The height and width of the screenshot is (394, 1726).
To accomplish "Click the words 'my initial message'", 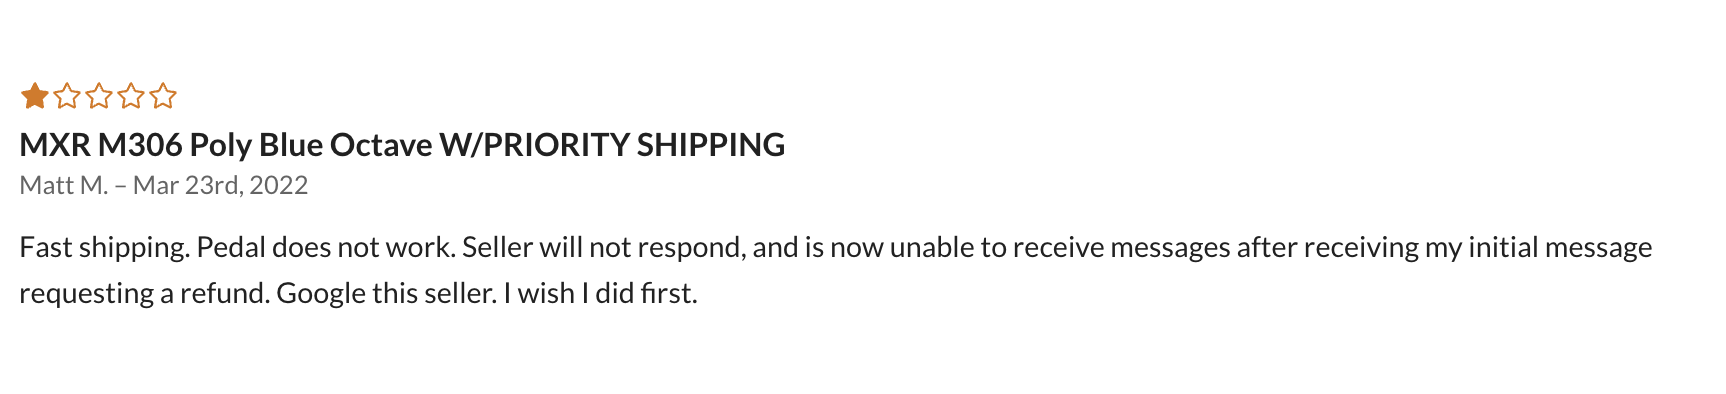I will [x=1538, y=247].
